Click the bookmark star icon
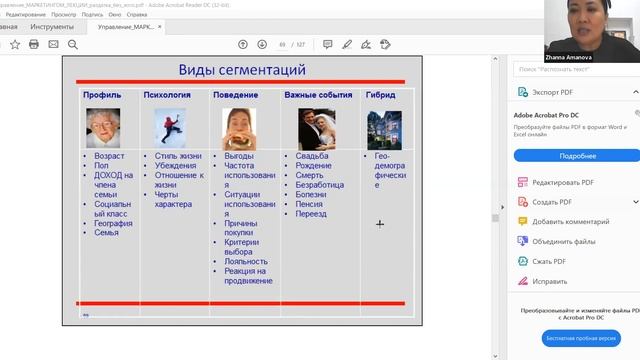 click(x=15, y=44)
